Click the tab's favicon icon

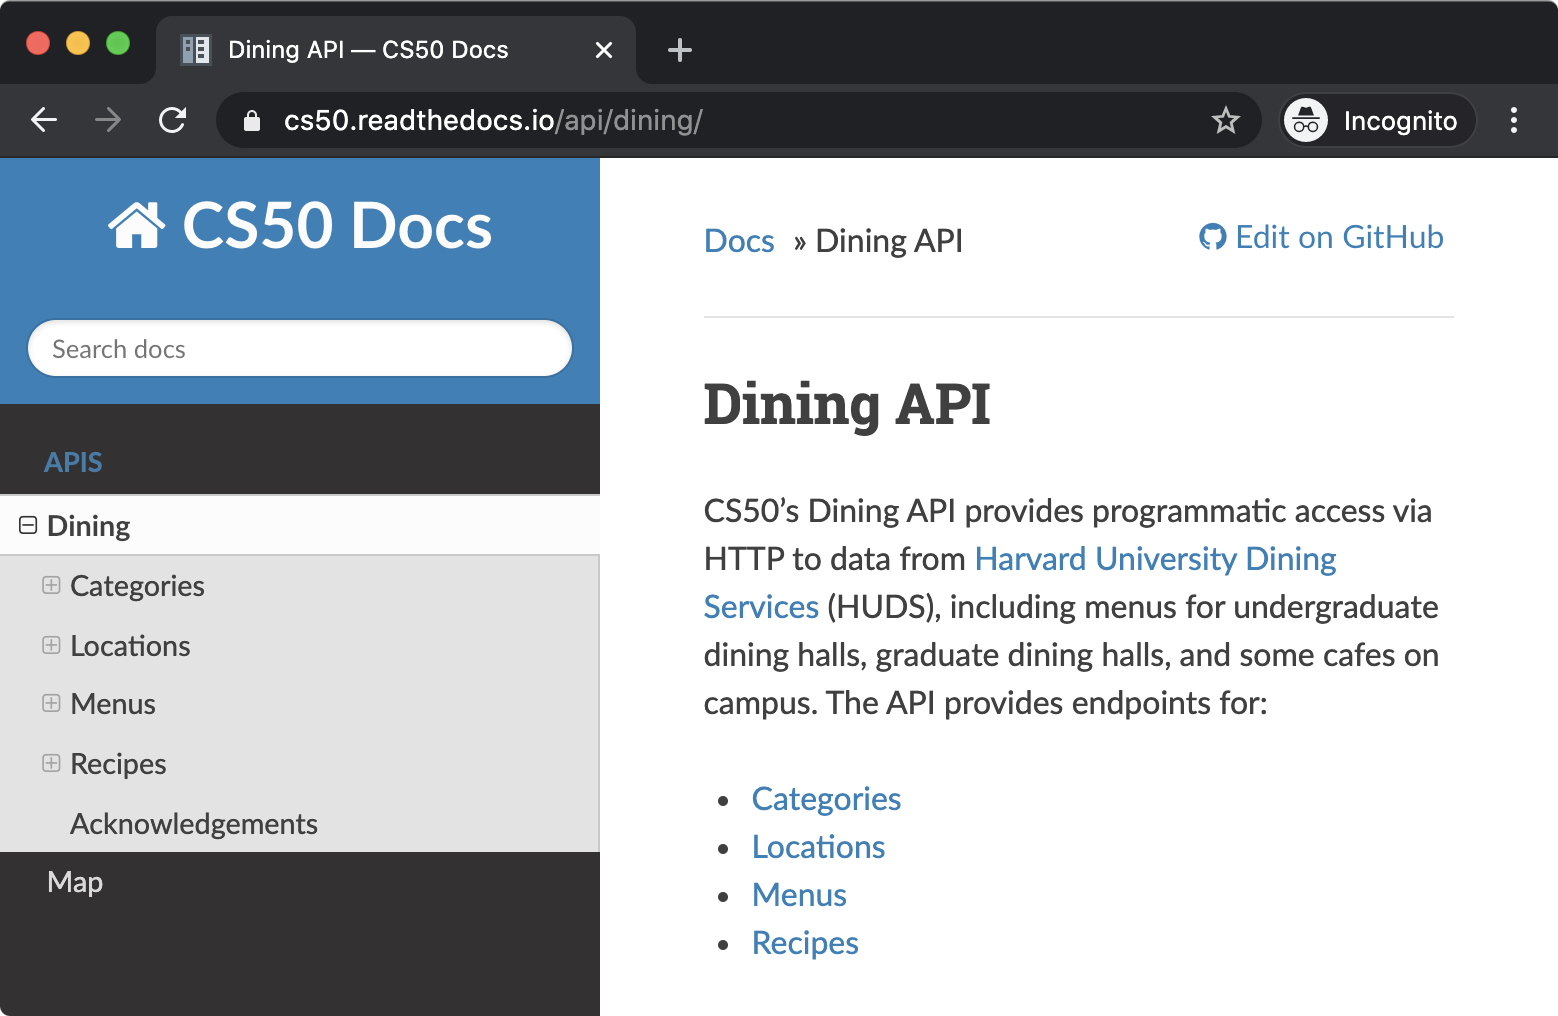pyautogui.click(x=195, y=50)
